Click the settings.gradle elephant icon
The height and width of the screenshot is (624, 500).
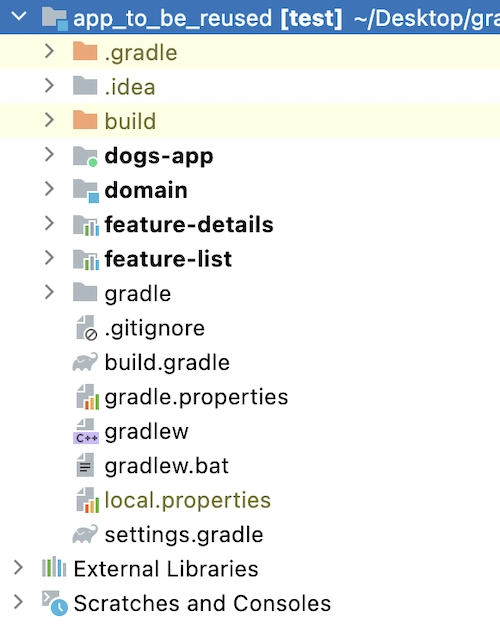[85, 534]
